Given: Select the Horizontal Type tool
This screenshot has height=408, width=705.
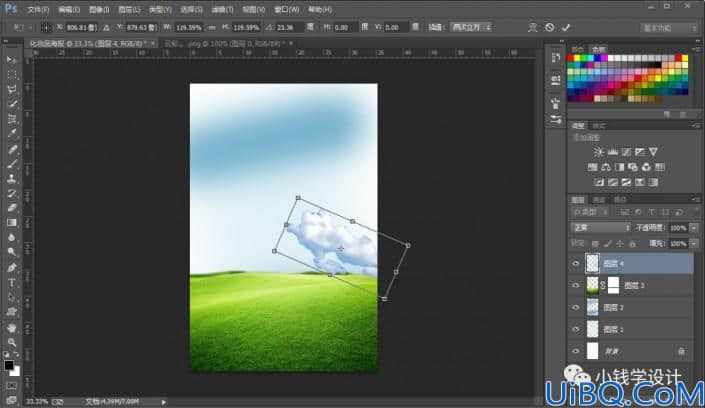Looking at the screenshot, I should [11, 282].
